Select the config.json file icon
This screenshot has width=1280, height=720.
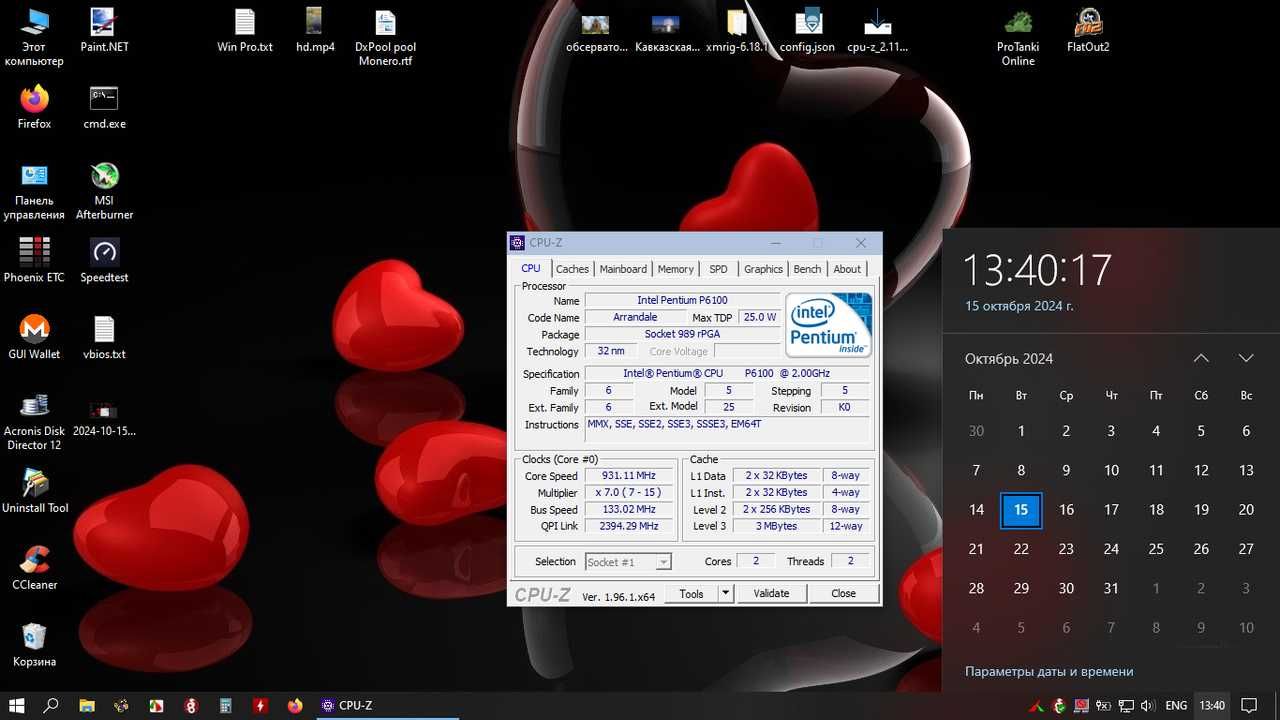click(807, 31)
